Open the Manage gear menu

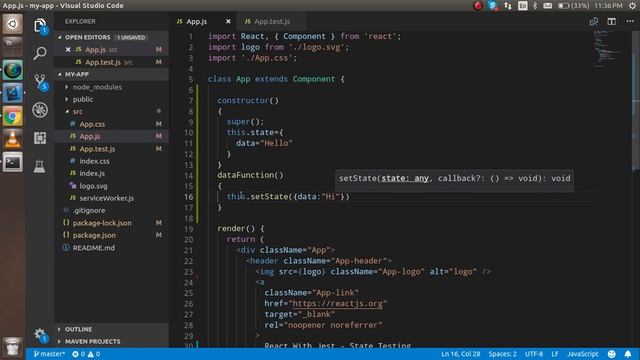click(x=40, y=335)
